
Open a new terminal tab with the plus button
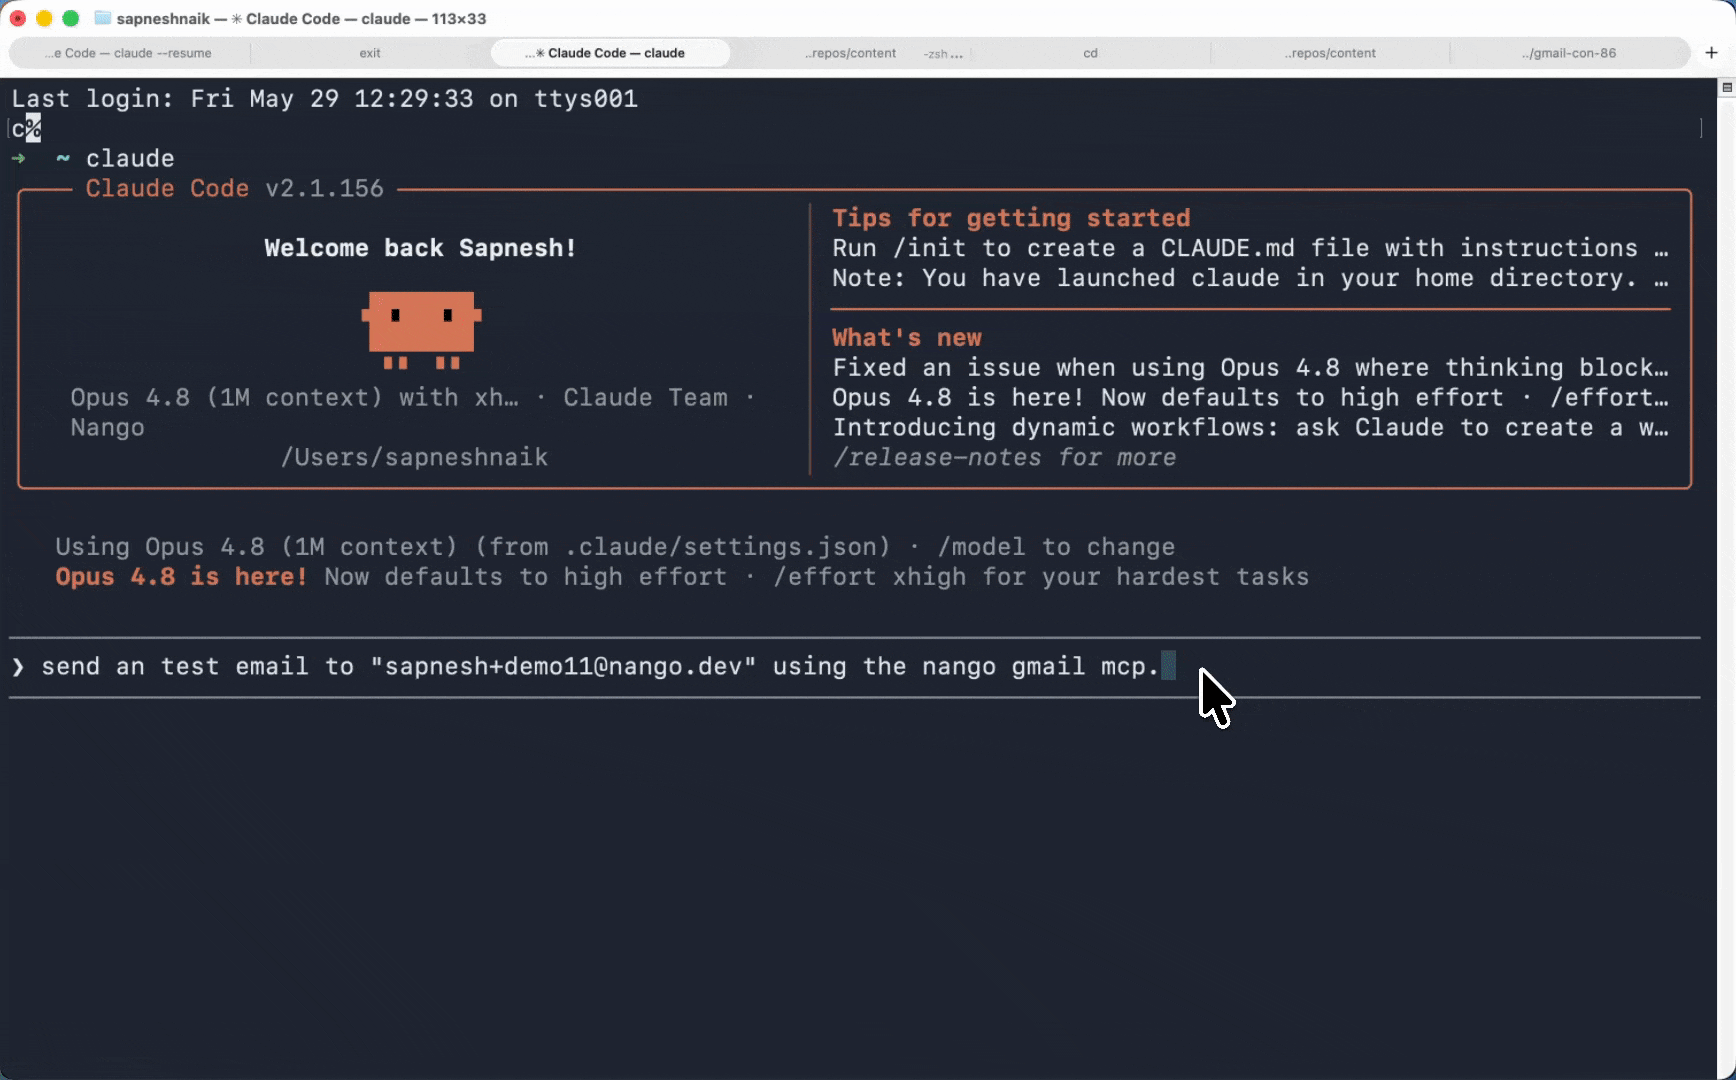tap(1711, 53)
